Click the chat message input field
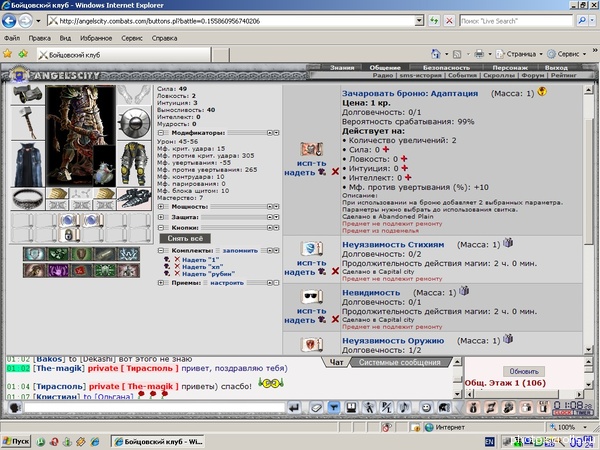Image resolution: width=600 pixels, height=450 pixels. tap(155, 408)
